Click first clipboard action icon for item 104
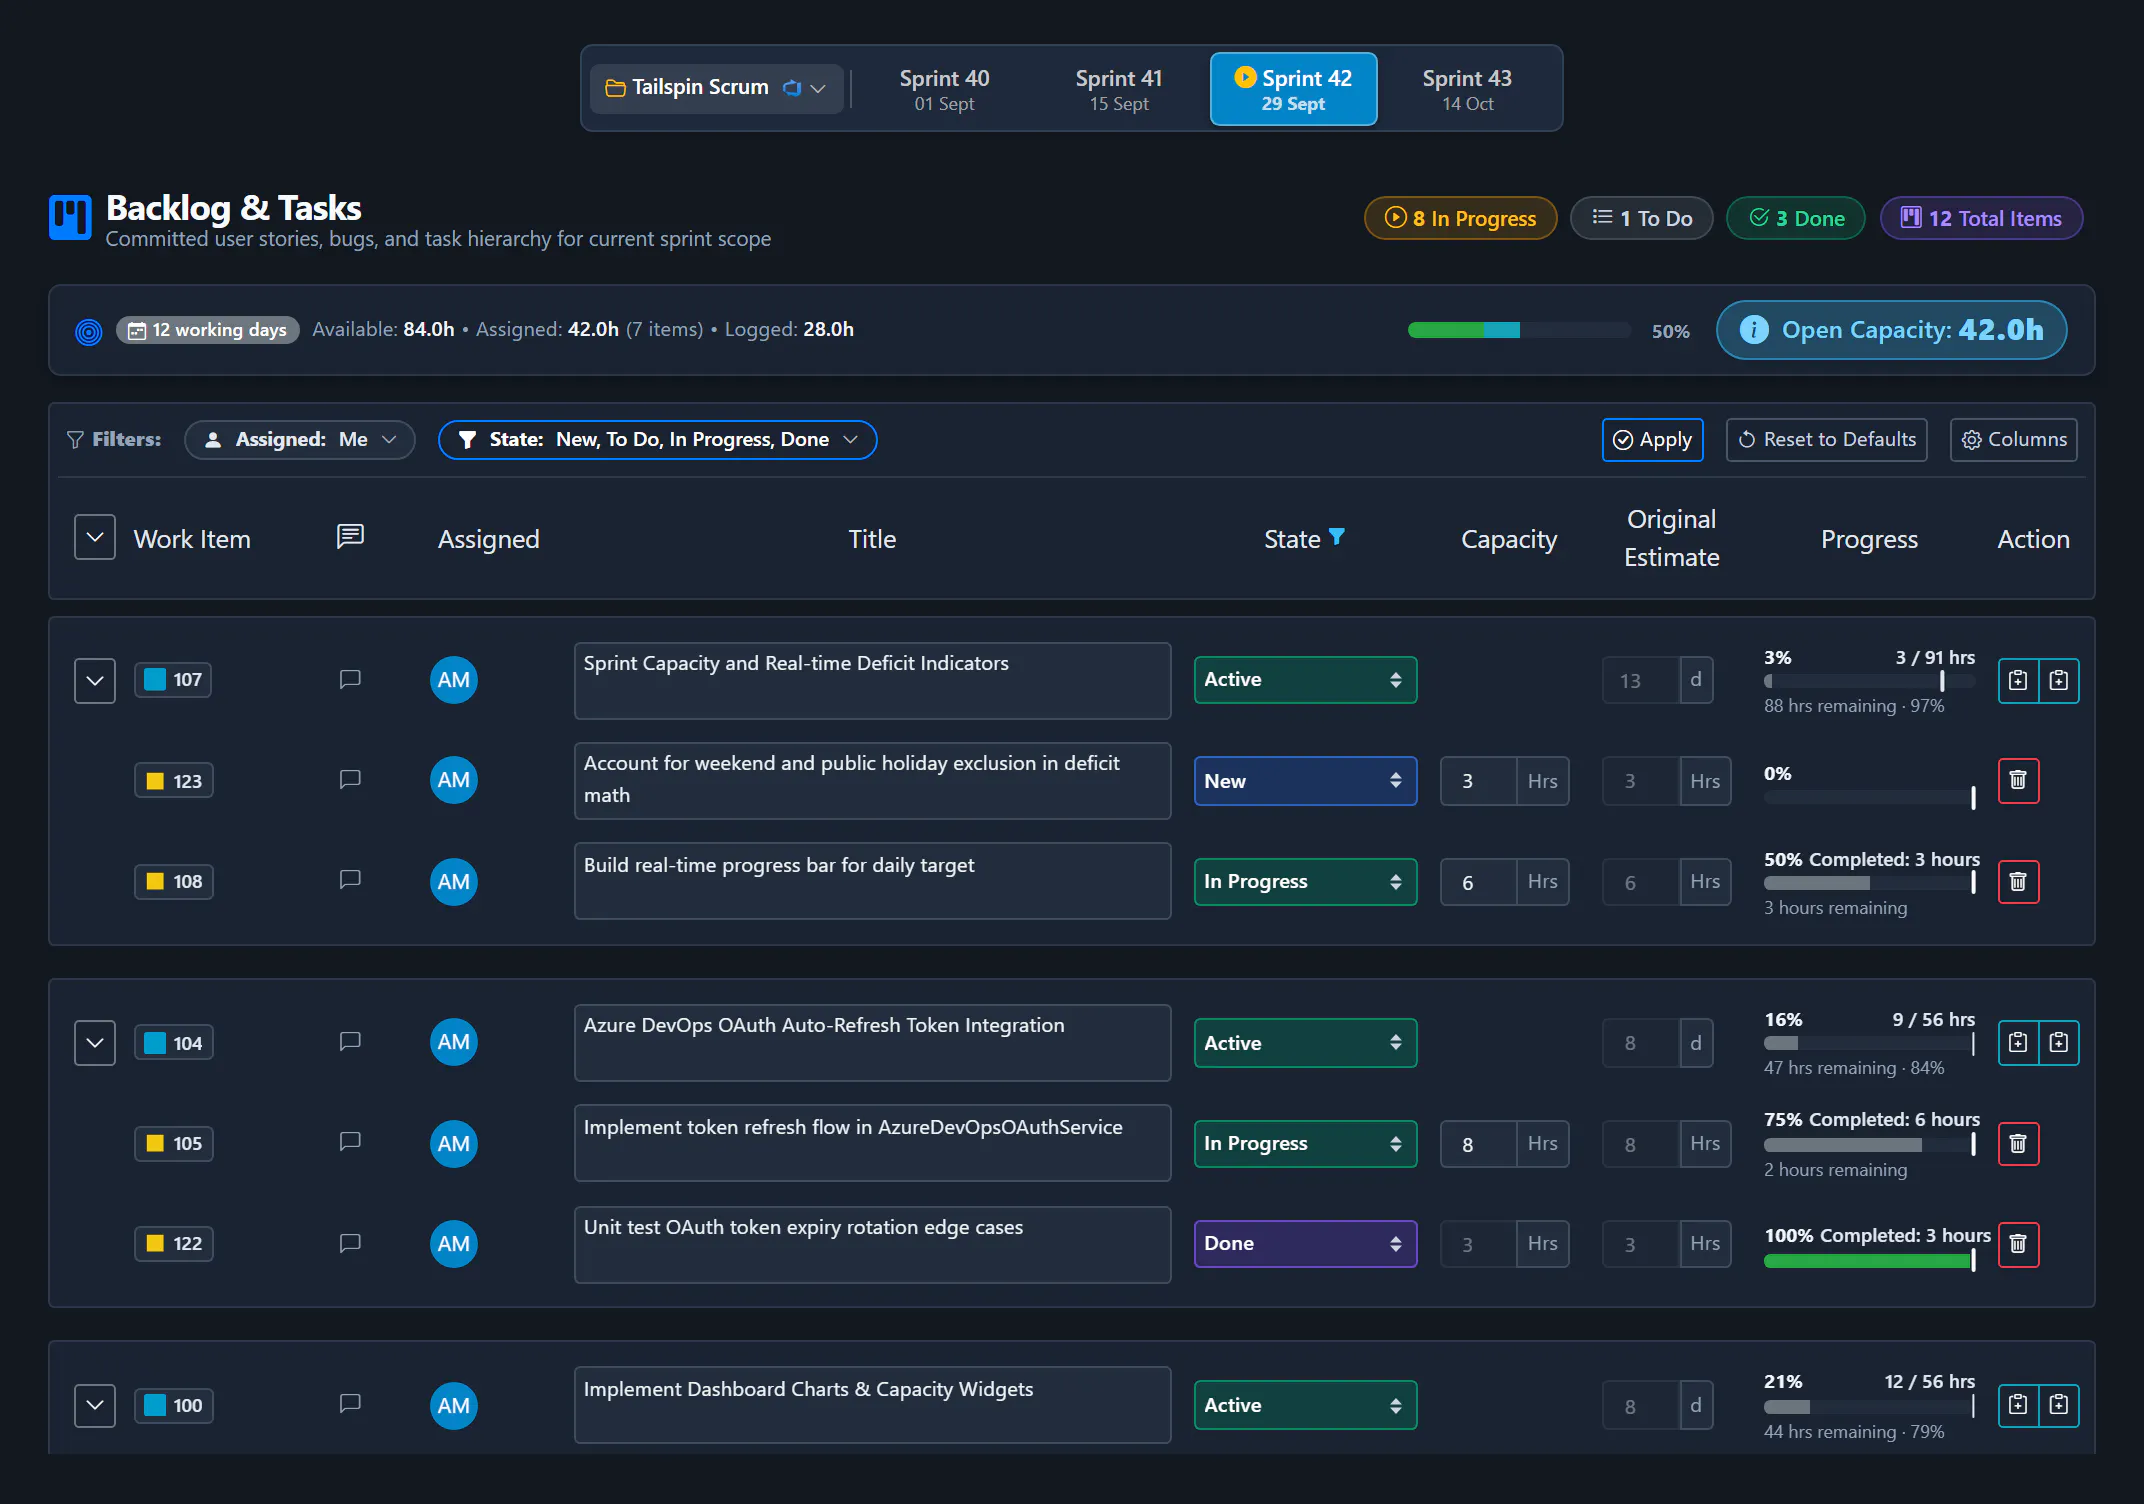Screen dimensions: 2144x1504 coord(2018,1043)
